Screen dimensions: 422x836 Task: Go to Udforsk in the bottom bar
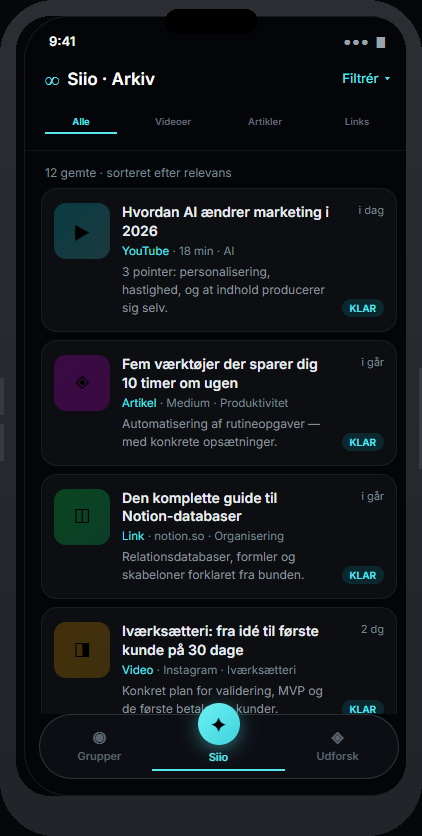click(337, 746)
